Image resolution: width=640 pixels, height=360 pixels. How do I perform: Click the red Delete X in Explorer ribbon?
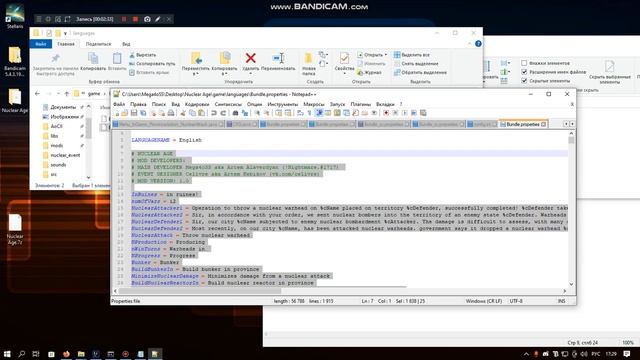[251, 58]
